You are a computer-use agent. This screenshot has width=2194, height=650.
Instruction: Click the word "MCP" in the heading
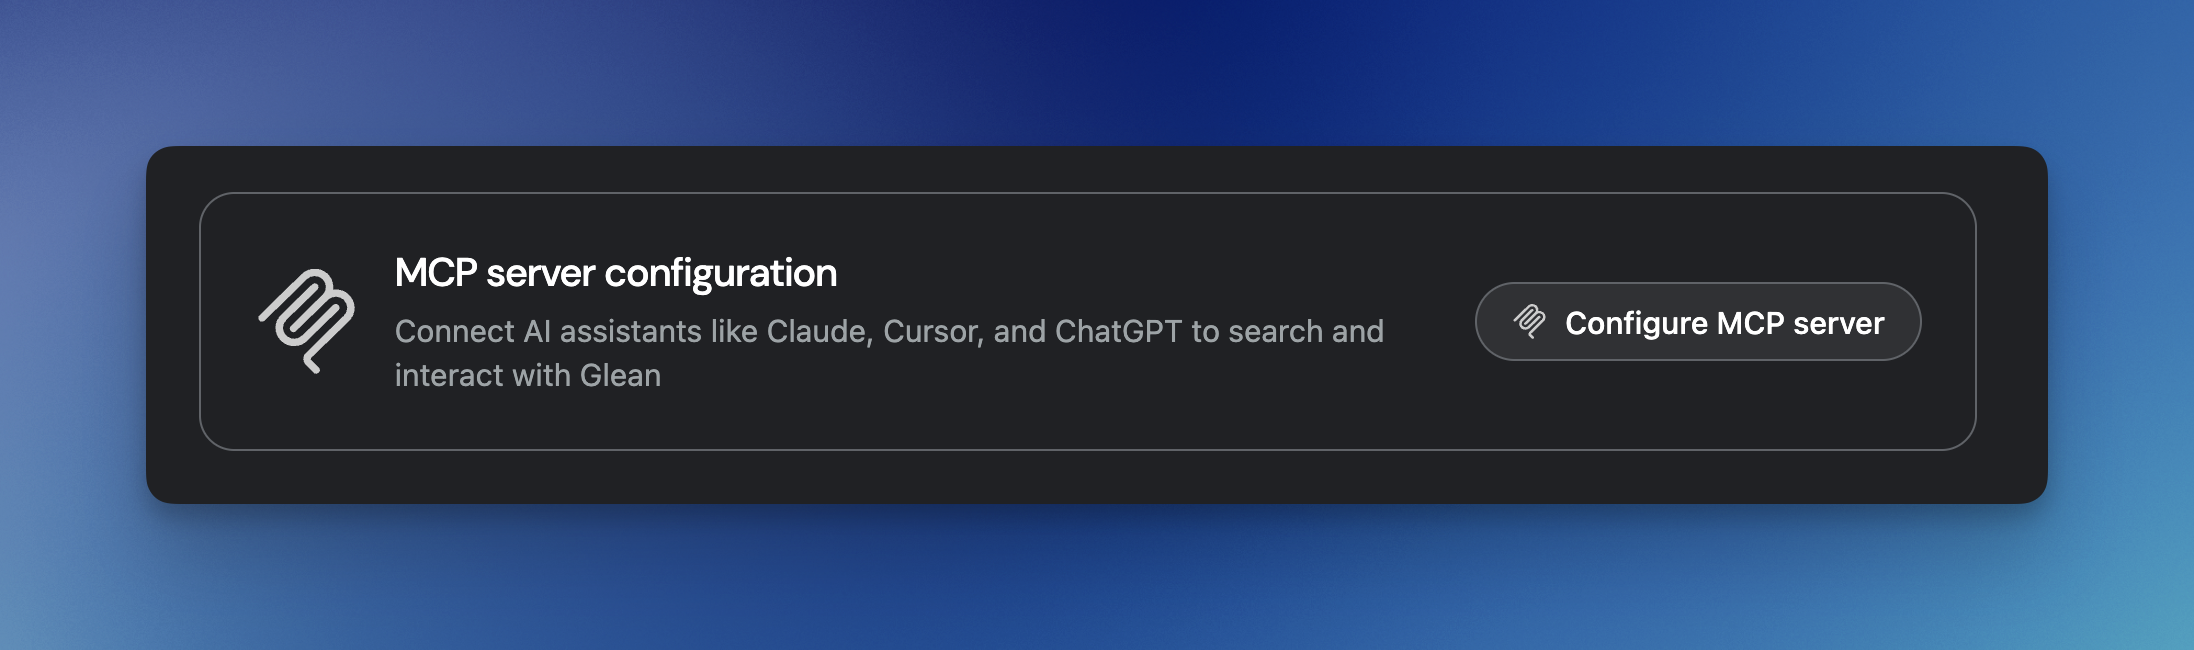click(x=436, y=273)
